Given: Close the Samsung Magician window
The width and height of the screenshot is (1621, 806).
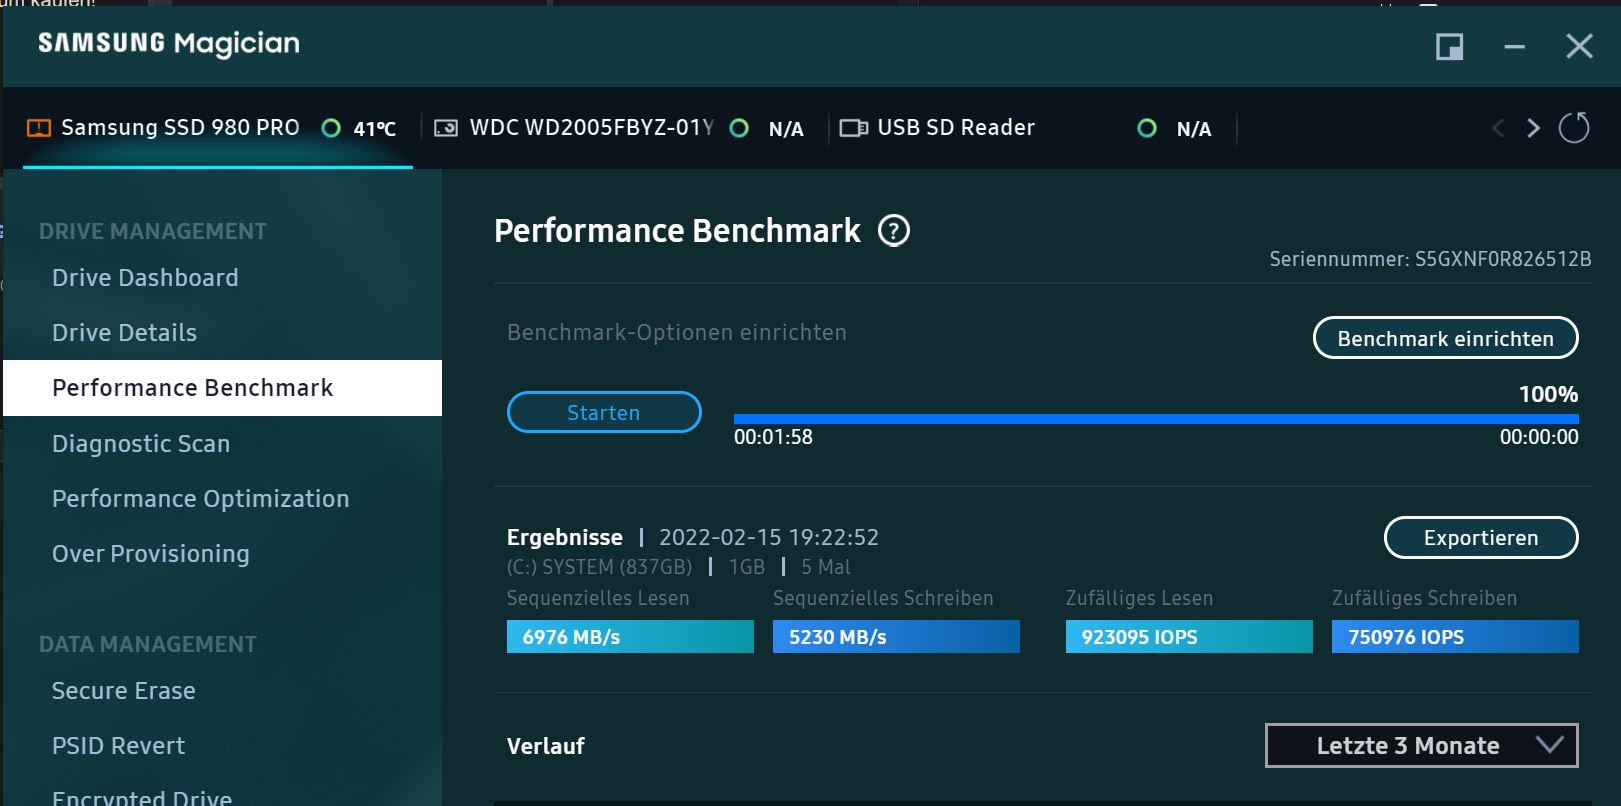Looking at the screenshot, I should point(1580,46).
